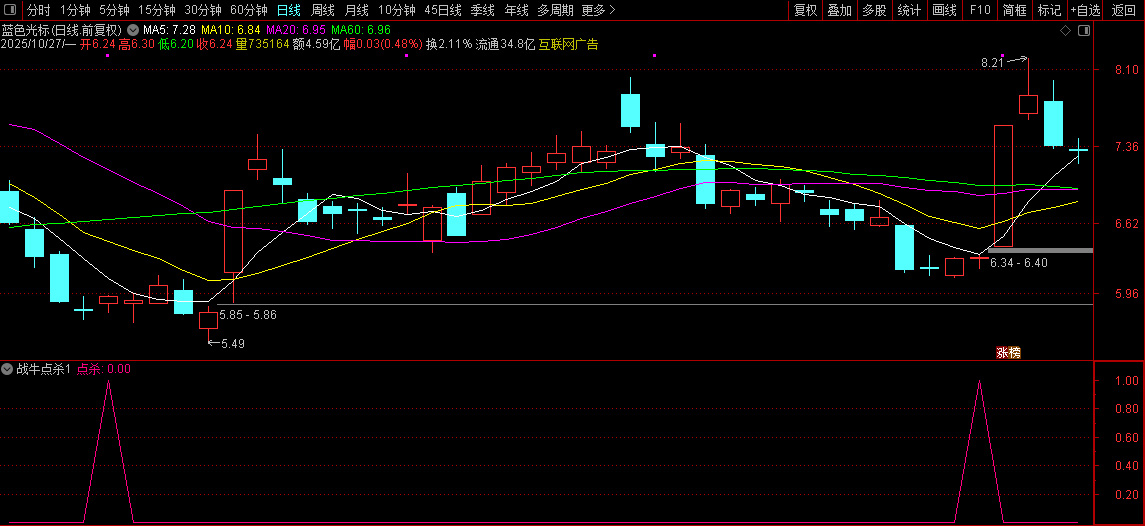The image size is (1145, 526).
Task: Click the 量735164 volume value
Action: point(262,45)
